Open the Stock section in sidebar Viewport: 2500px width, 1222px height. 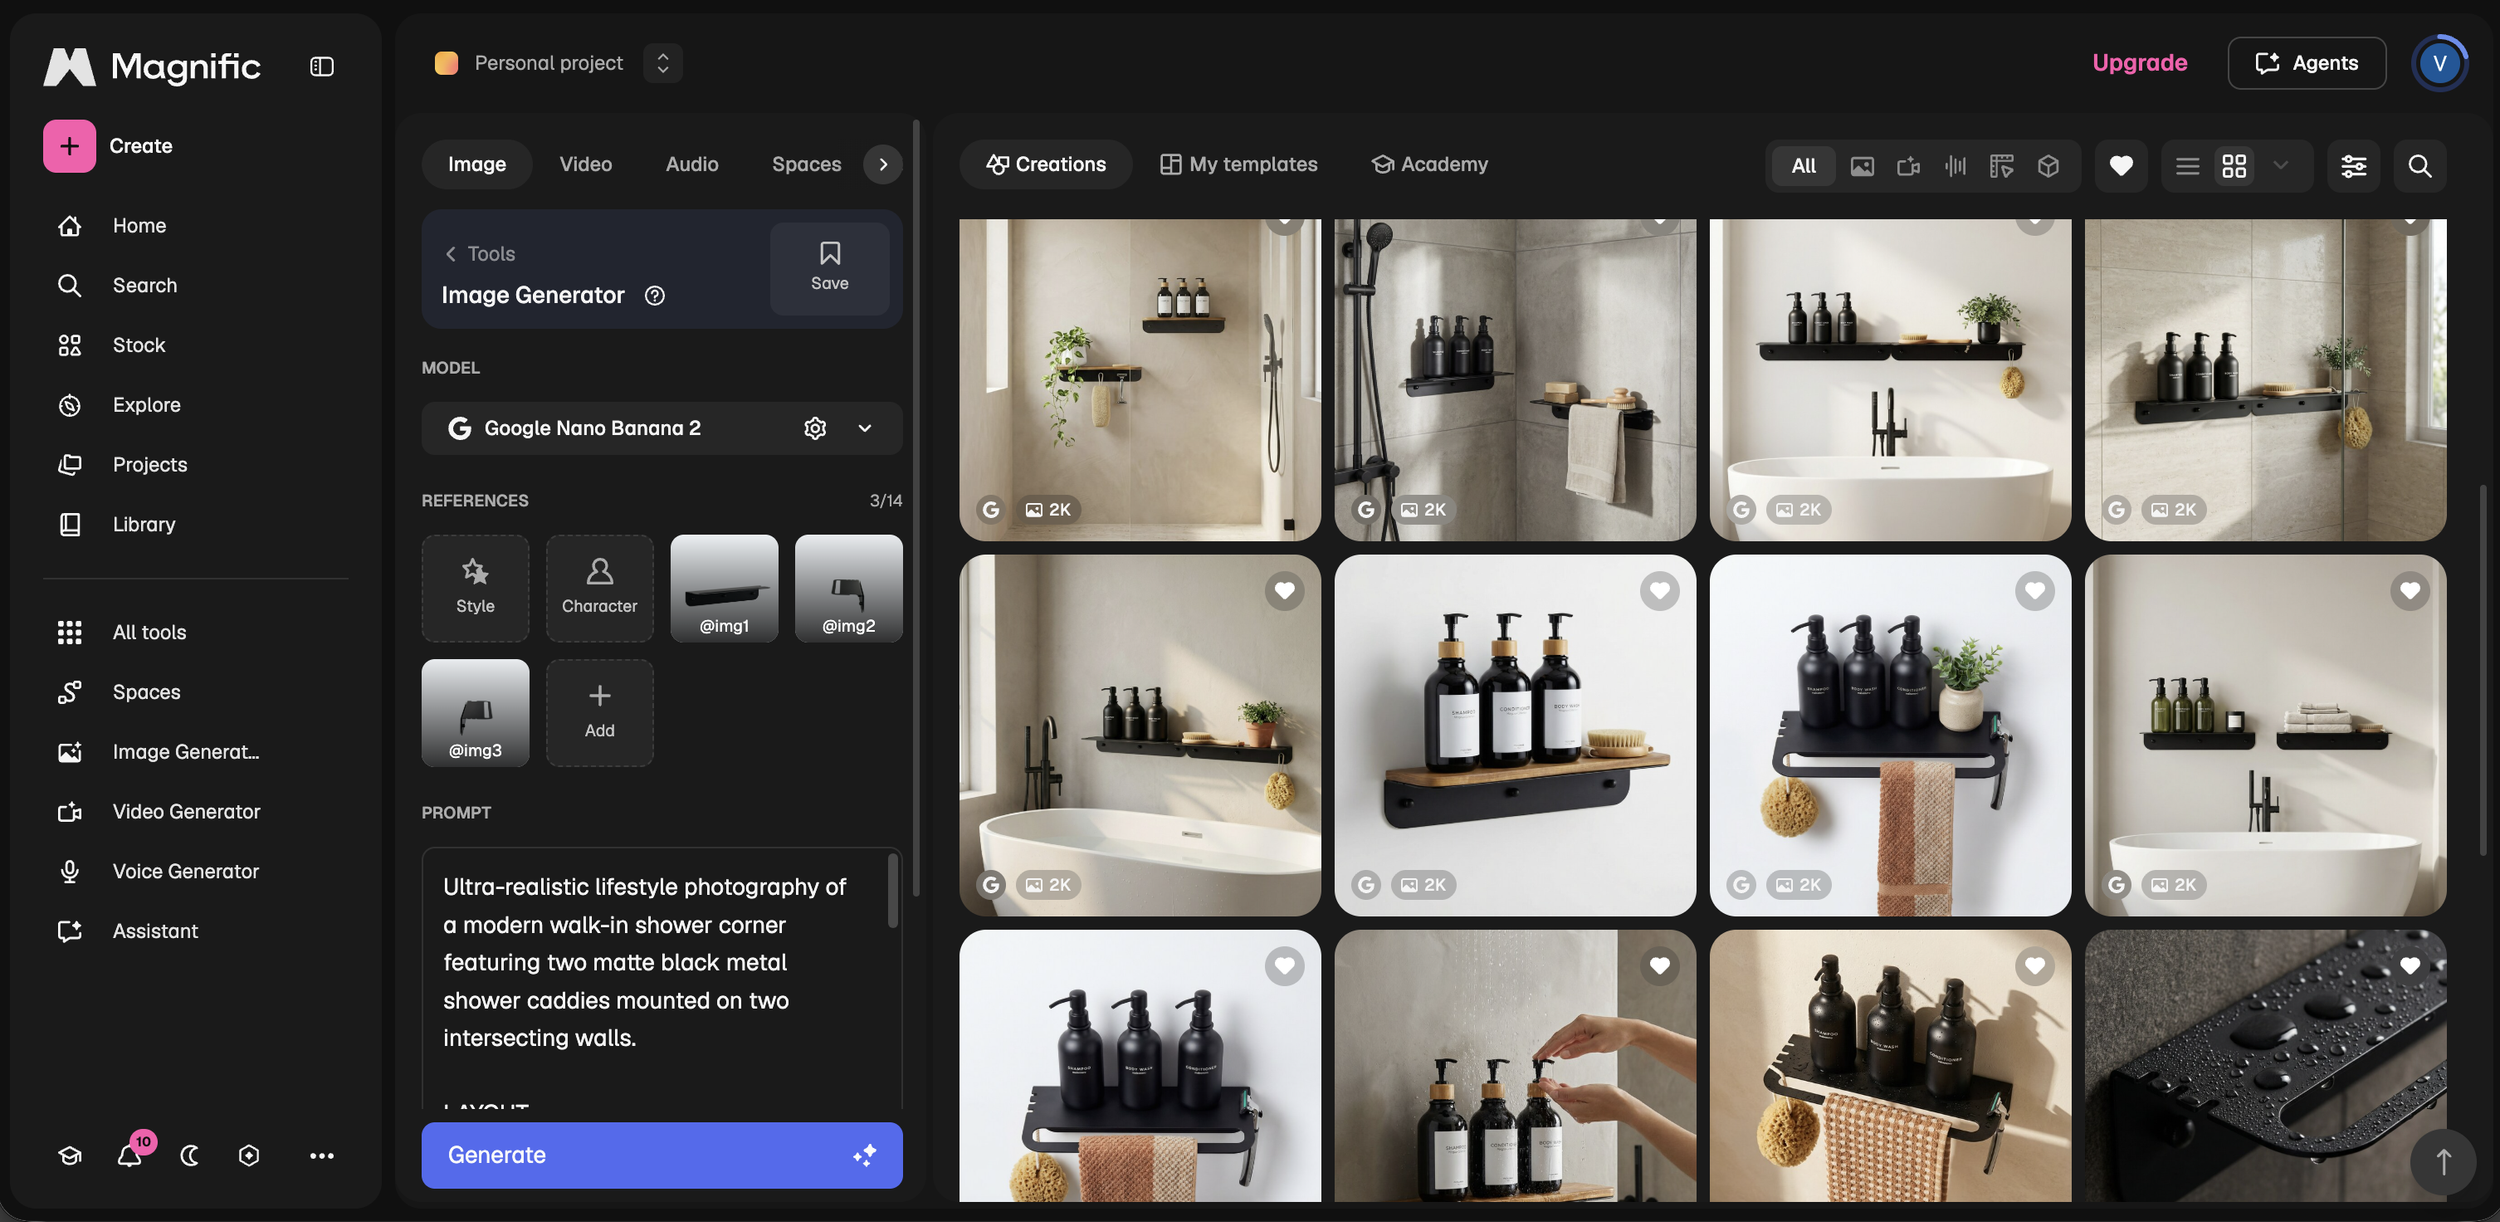[111, 346]
